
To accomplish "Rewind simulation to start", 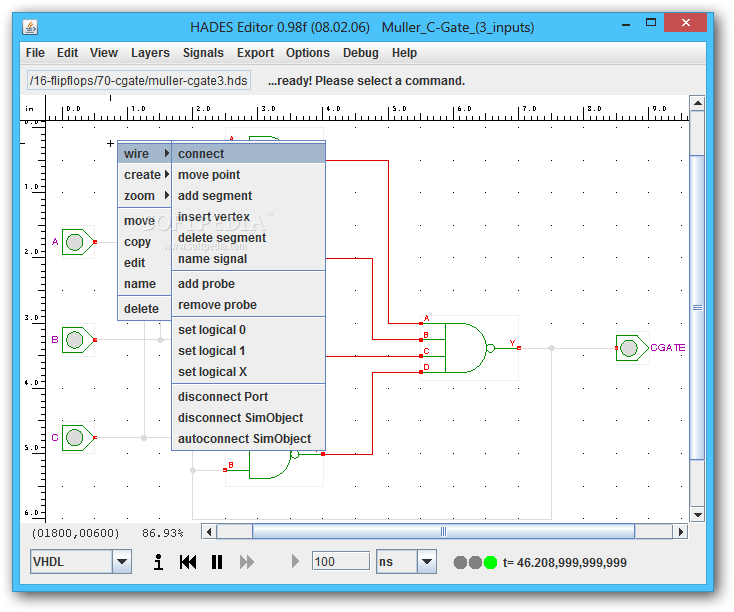I will click(x=188, y=562).
